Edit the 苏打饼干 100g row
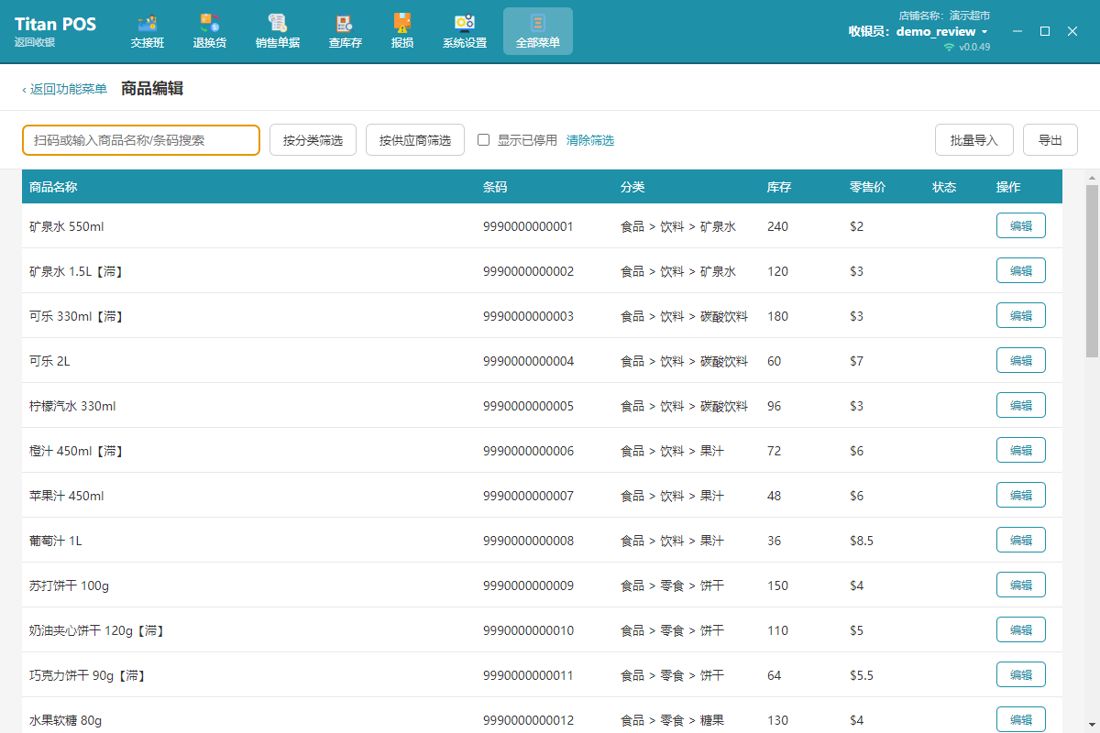 point(1021,585)
